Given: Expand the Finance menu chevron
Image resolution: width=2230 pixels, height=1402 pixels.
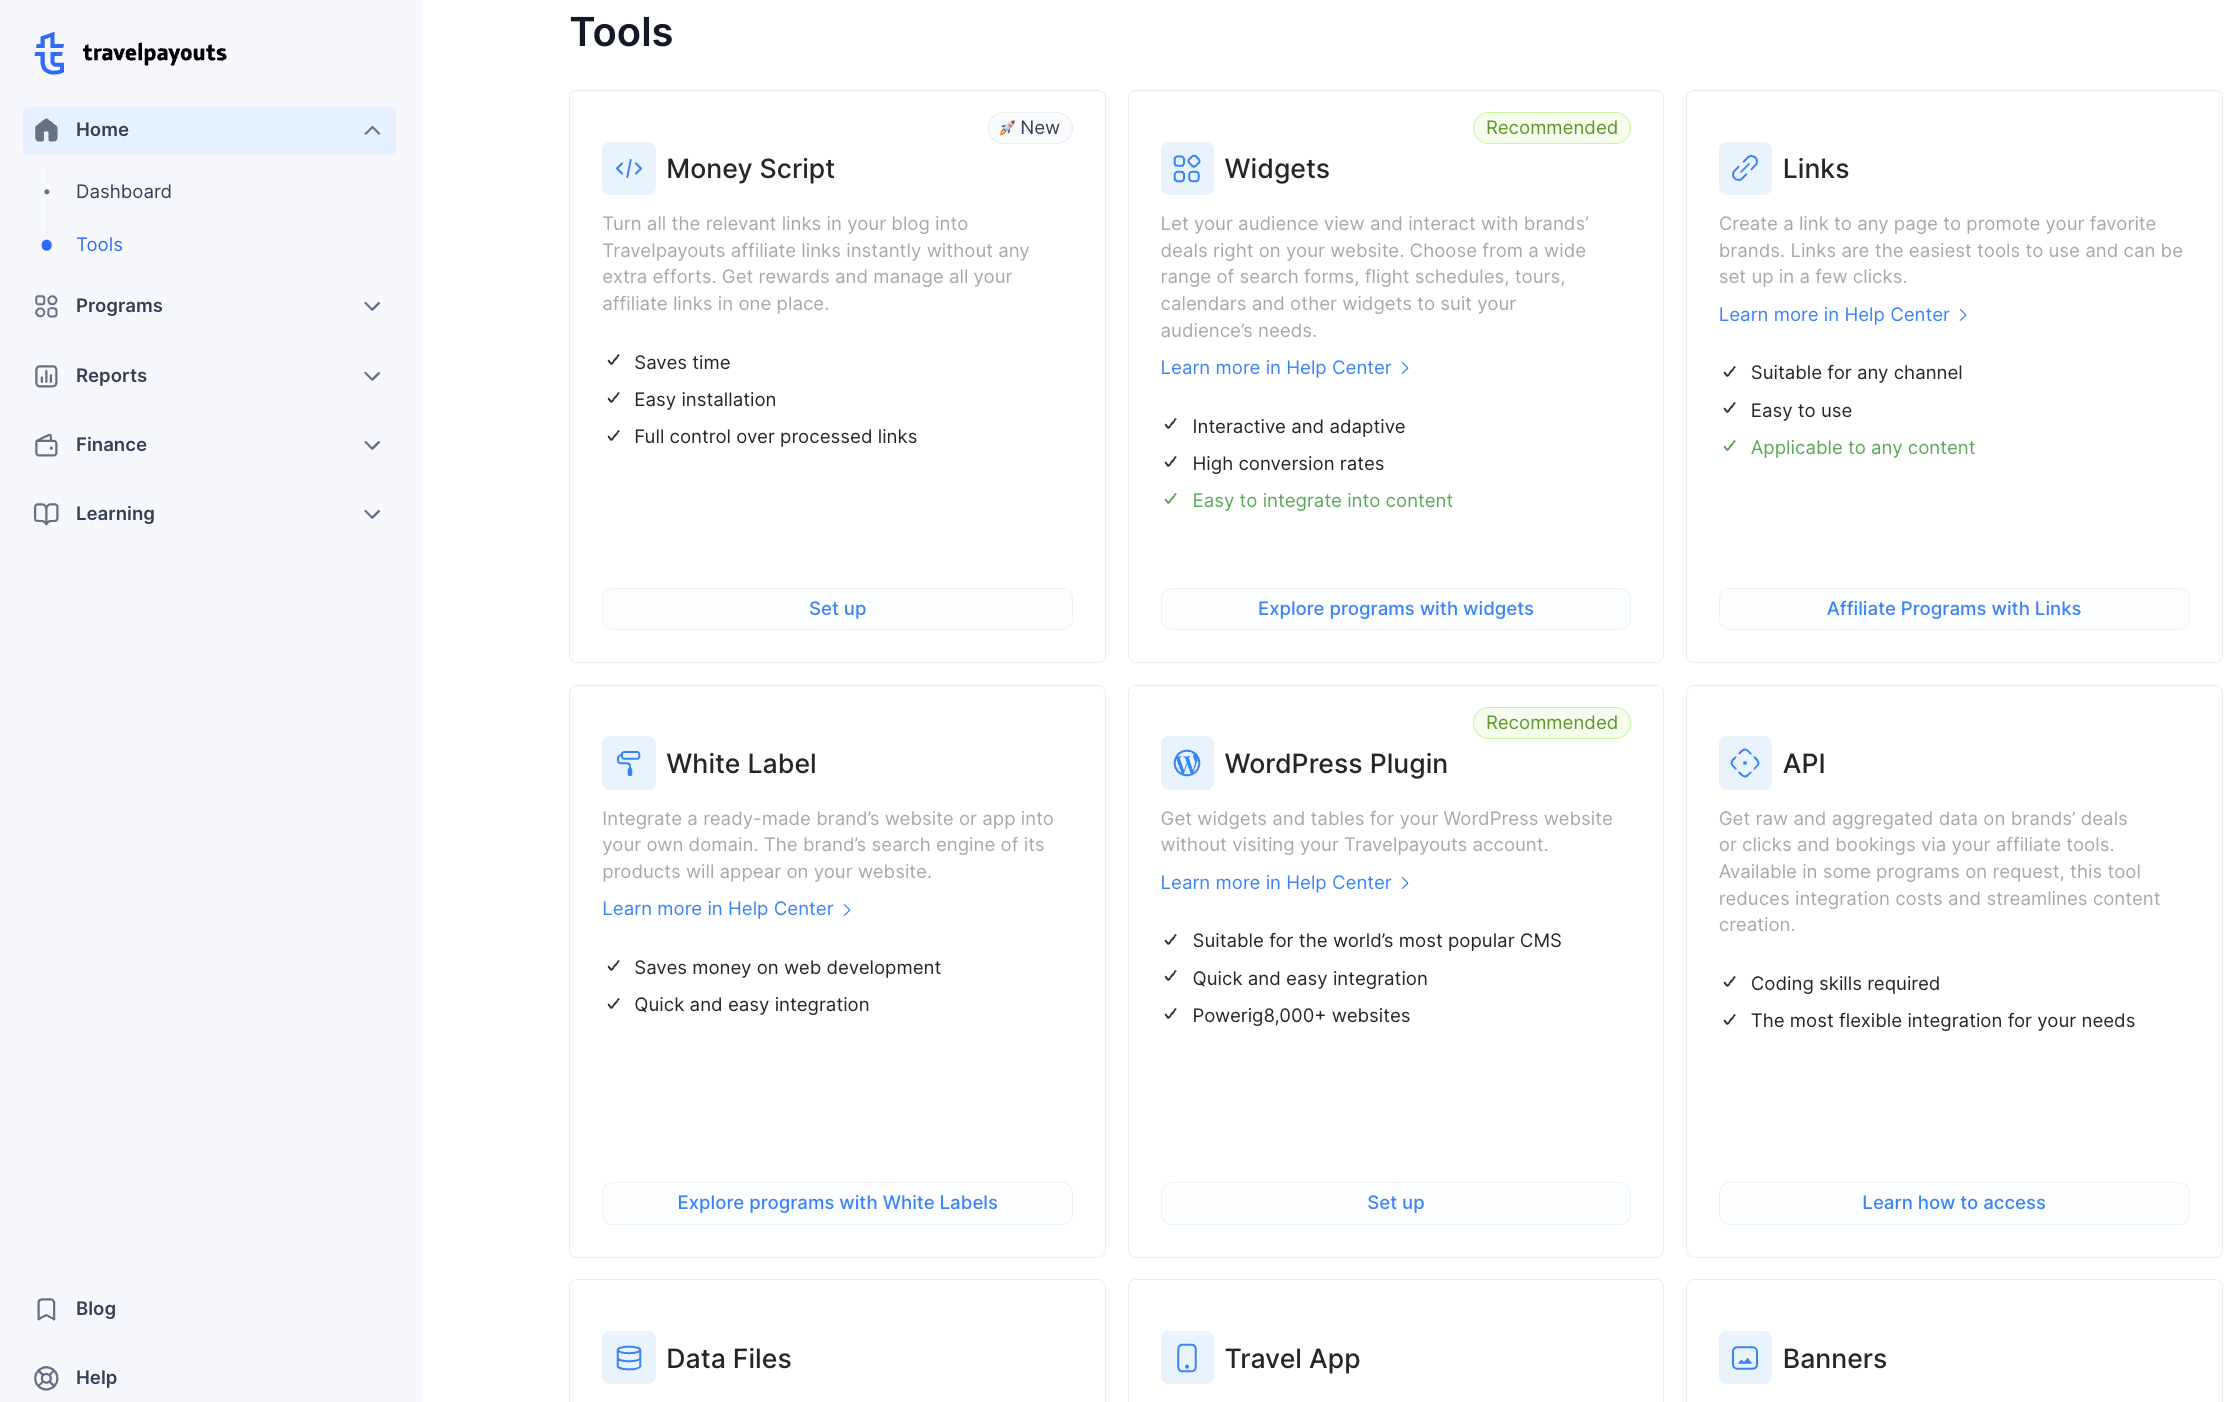Looking at the screenshot, I should point(372,445).
